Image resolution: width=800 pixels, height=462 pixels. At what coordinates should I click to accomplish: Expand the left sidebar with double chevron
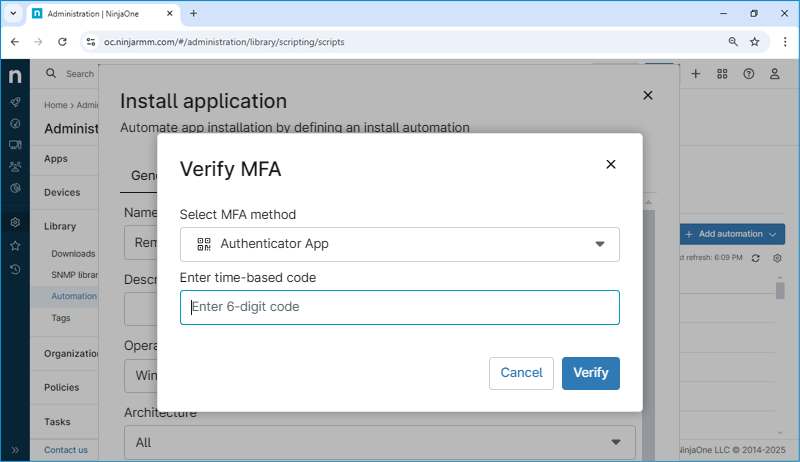click(15, 450)
